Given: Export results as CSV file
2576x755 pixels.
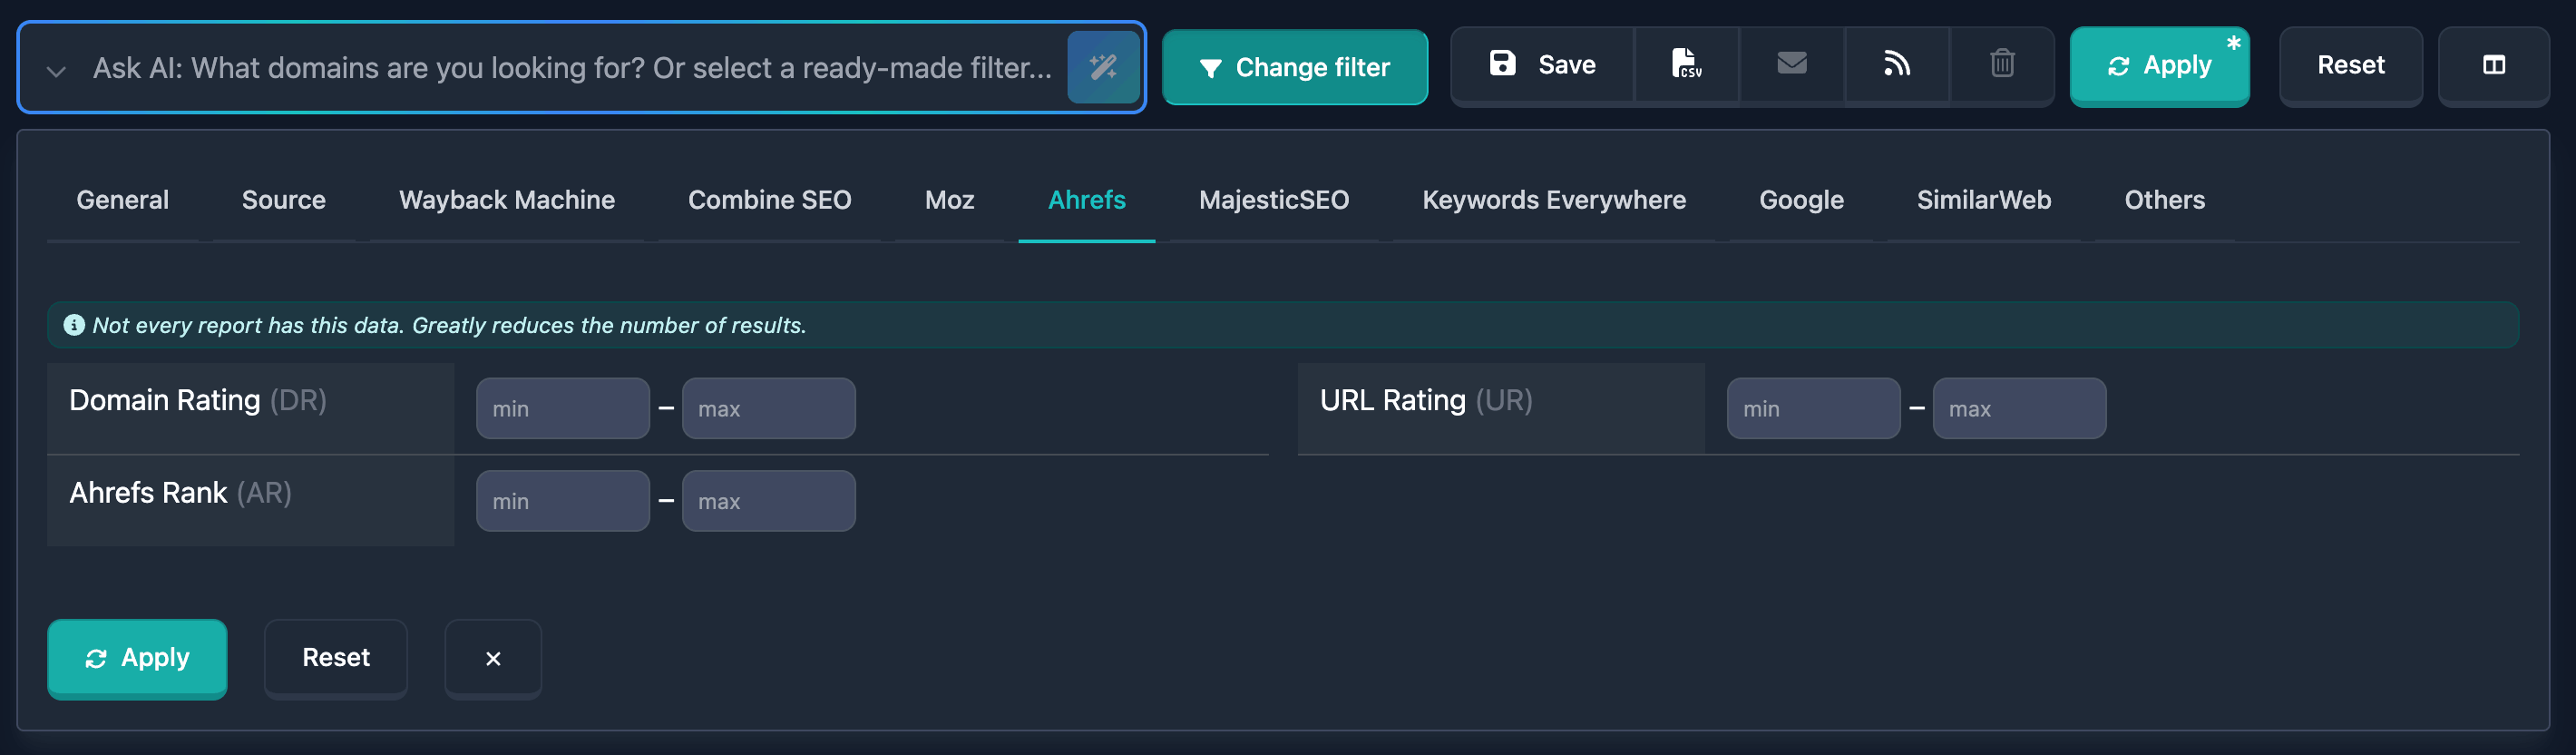Looking at the screenshot, I should point(1686,65).
